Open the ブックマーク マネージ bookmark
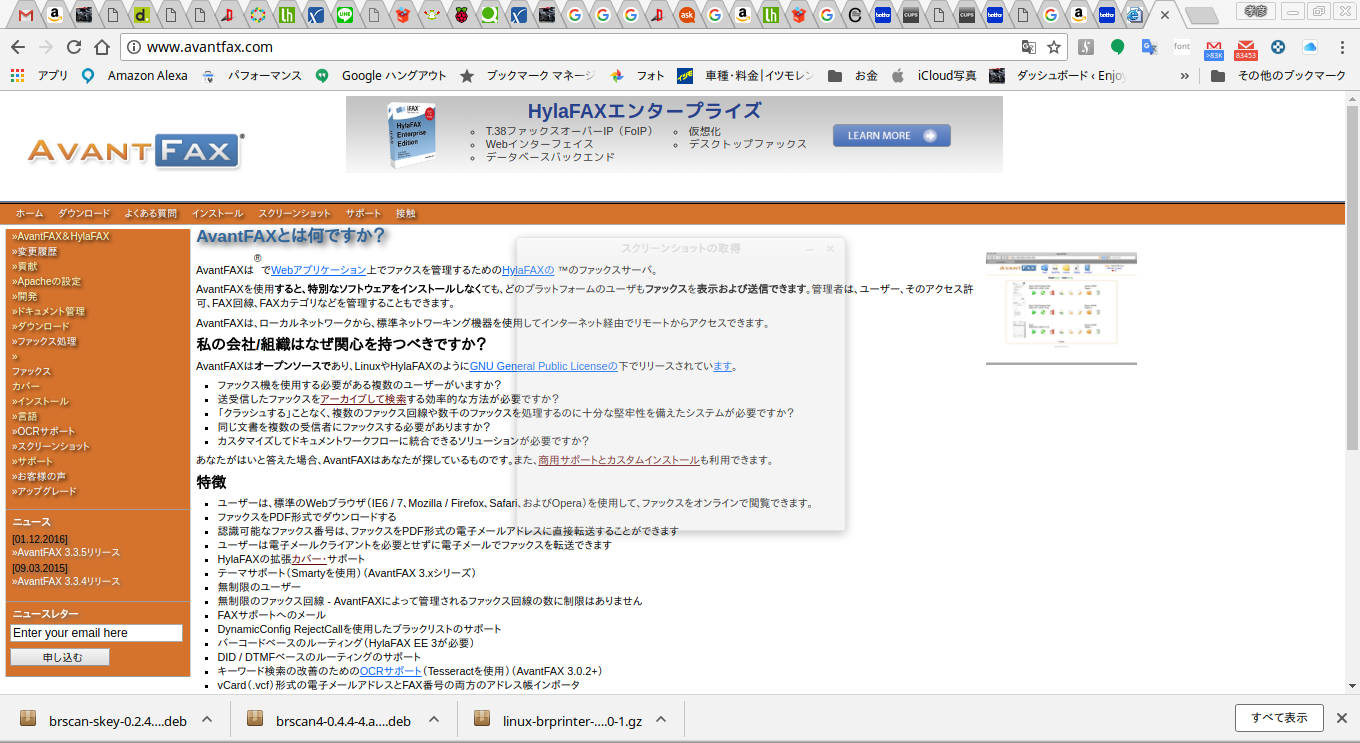The width and height of the screenshot is (1360, 743). 527,75
